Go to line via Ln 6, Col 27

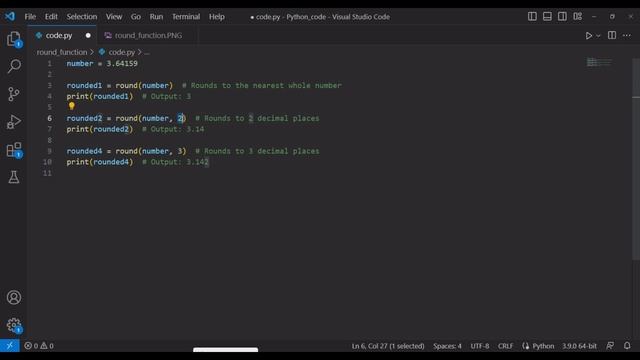point(388,346)
